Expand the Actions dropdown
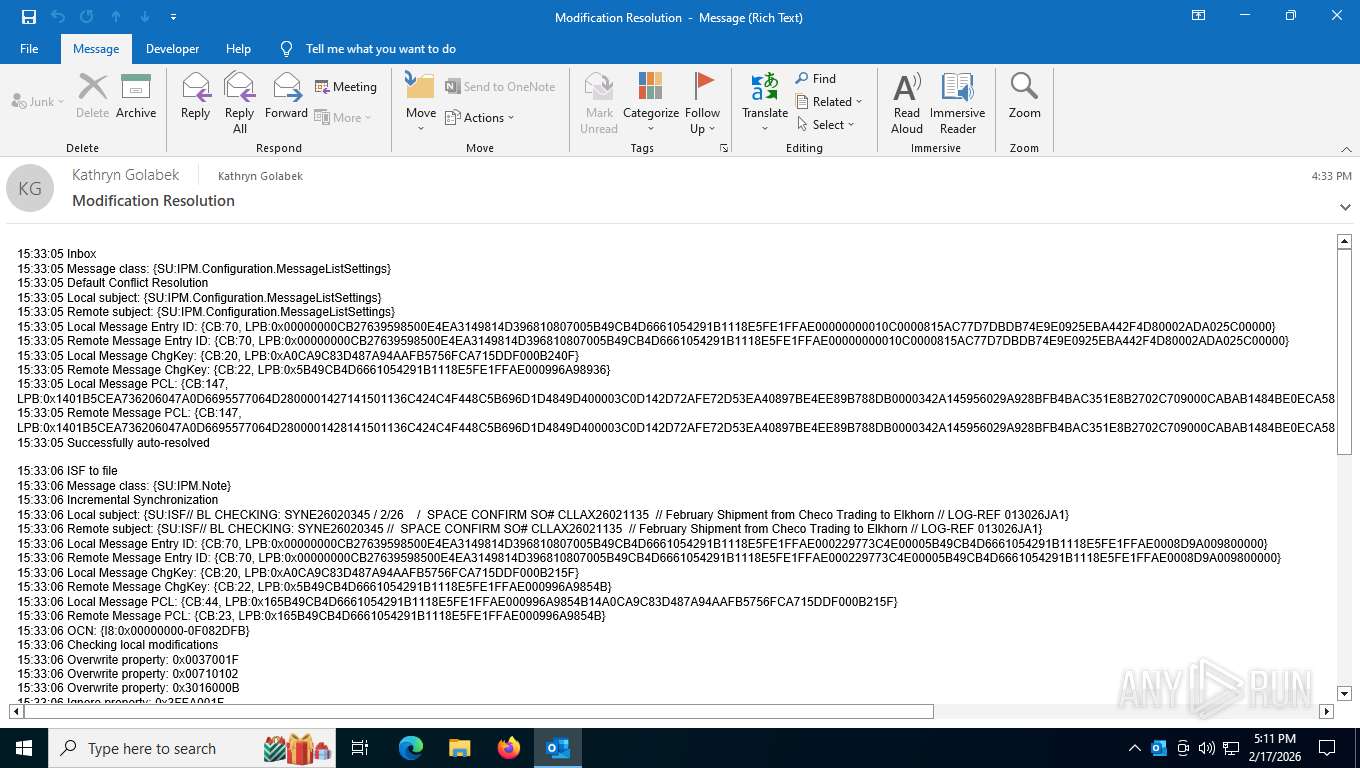The height and width of the screenshot is (768, 1360). (x=479, y=117)
